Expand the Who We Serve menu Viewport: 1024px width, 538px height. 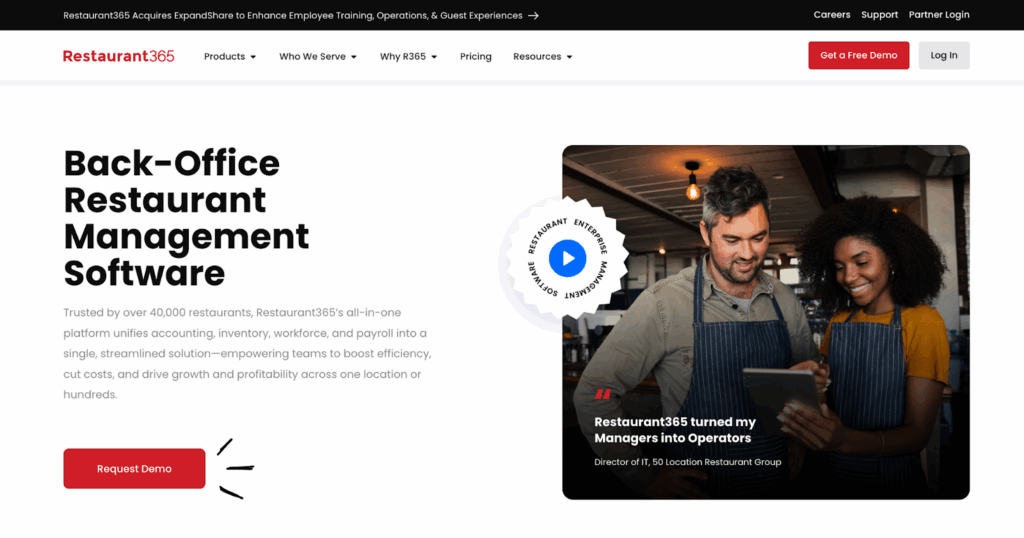(318, 57)
